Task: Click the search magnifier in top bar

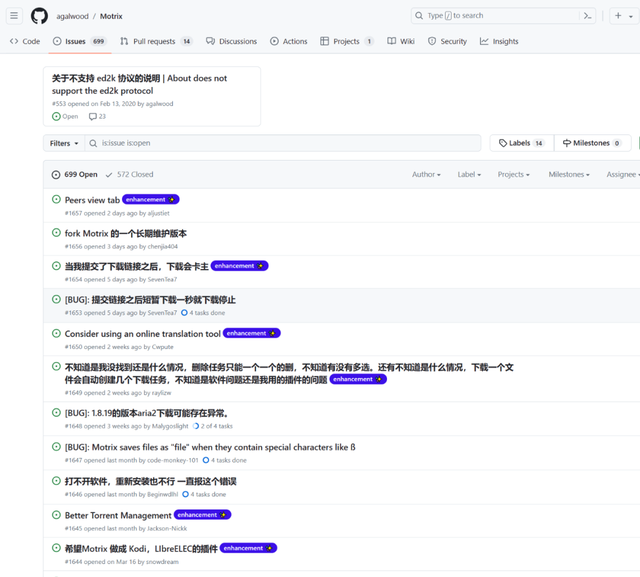Action: [x=419, y=16]
